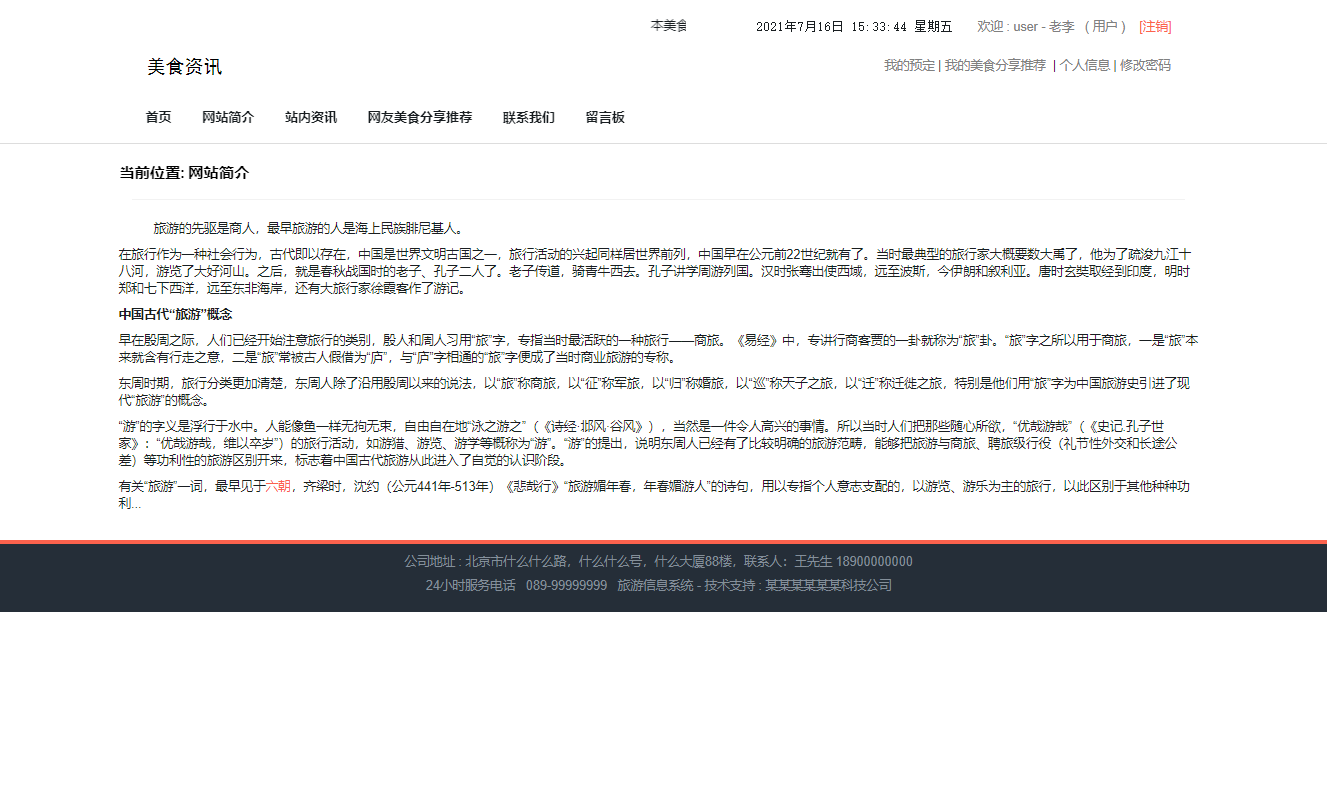Open 我的美食分享推荐 page
1327x812 pixels.
[996, 65]
